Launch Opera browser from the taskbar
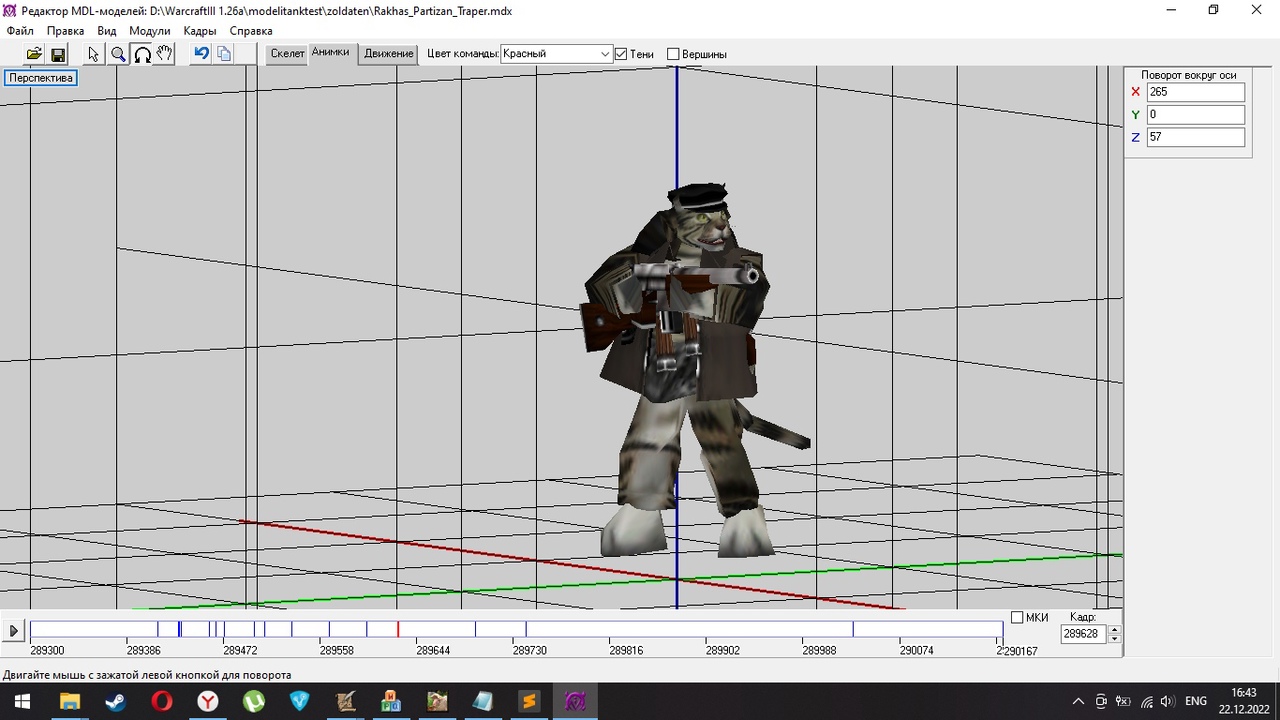Image resolution: width=1280 pixels, height=720 pixels. tap(161, 701)
